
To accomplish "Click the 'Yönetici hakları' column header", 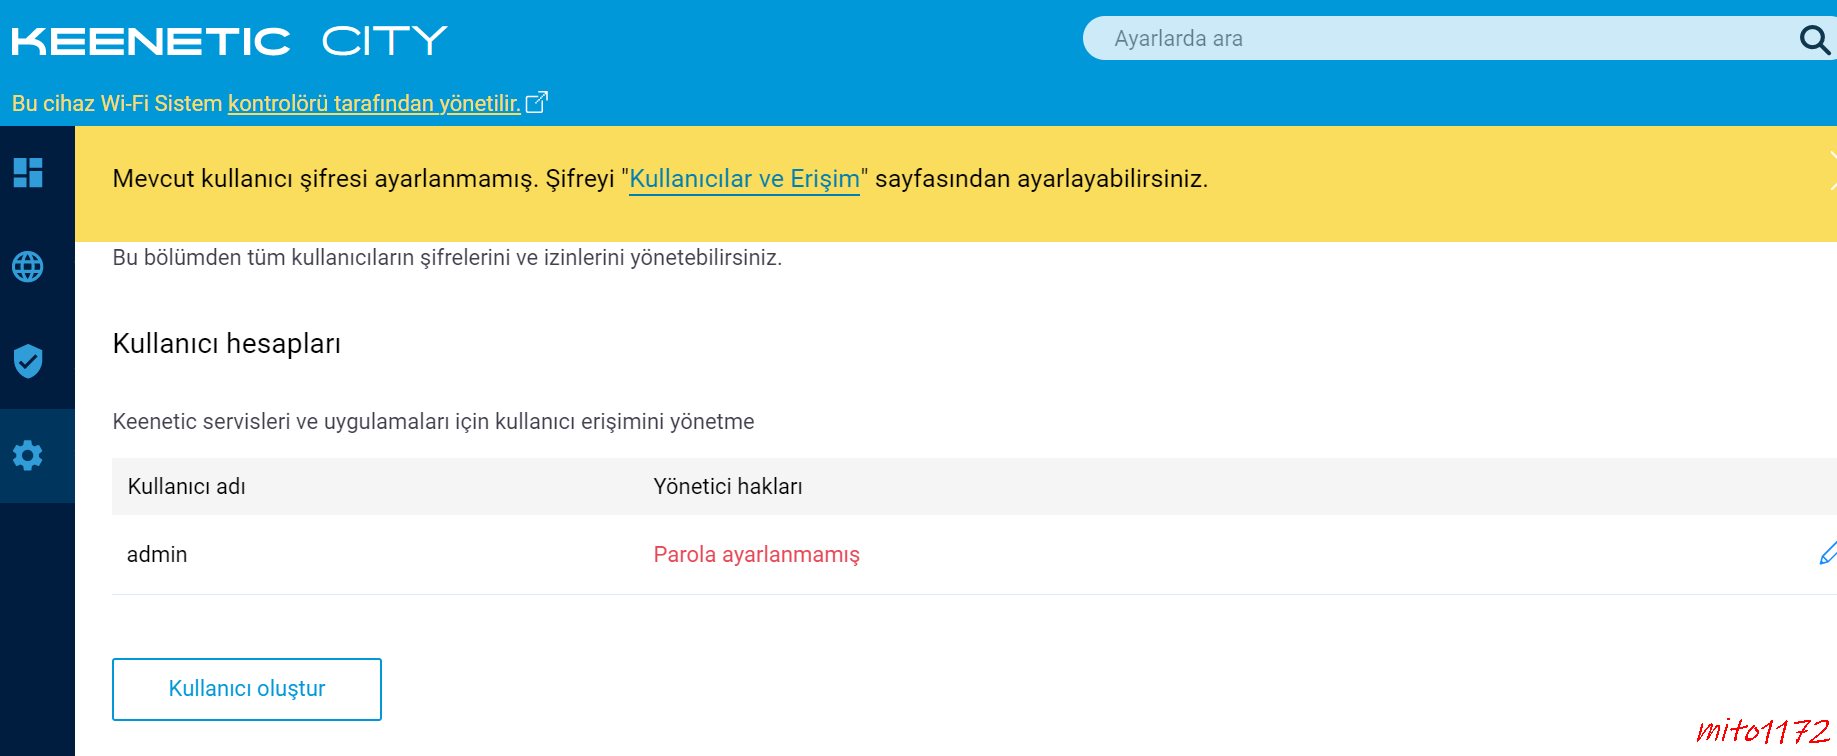I will pos(728,486).
